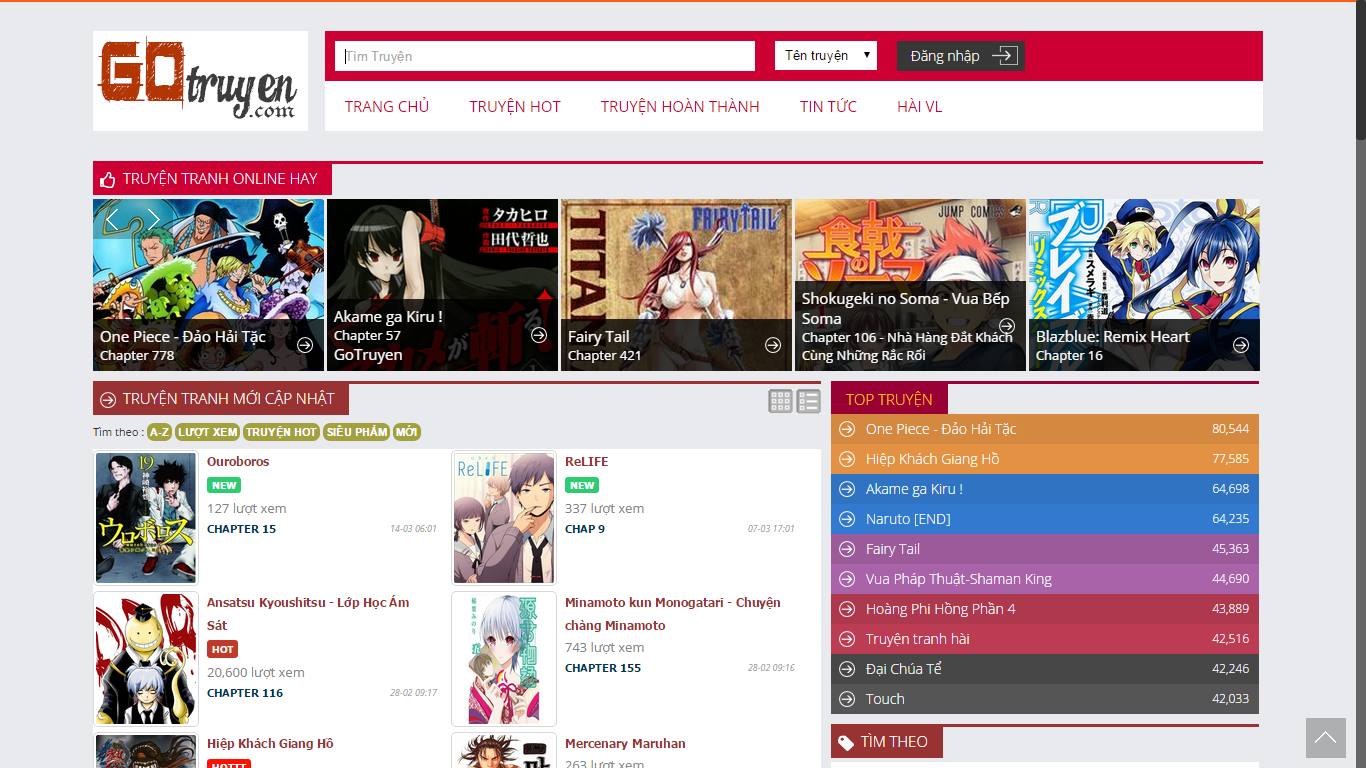Open Mercenary Maruhan title link
The height and width of the screenshot is (768, 1366).
coord(625,744)
